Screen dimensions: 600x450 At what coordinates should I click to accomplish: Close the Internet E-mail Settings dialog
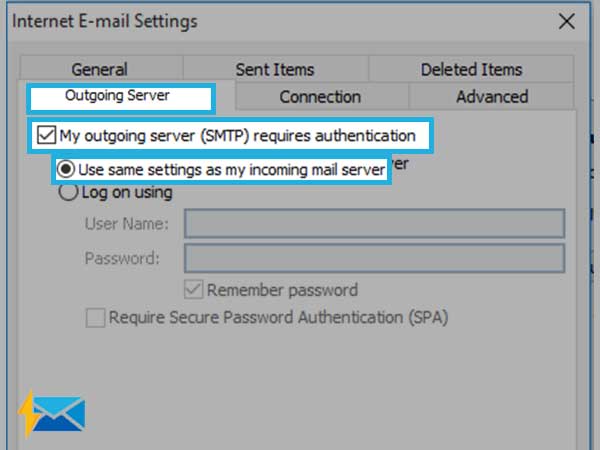tap(567, 21)
